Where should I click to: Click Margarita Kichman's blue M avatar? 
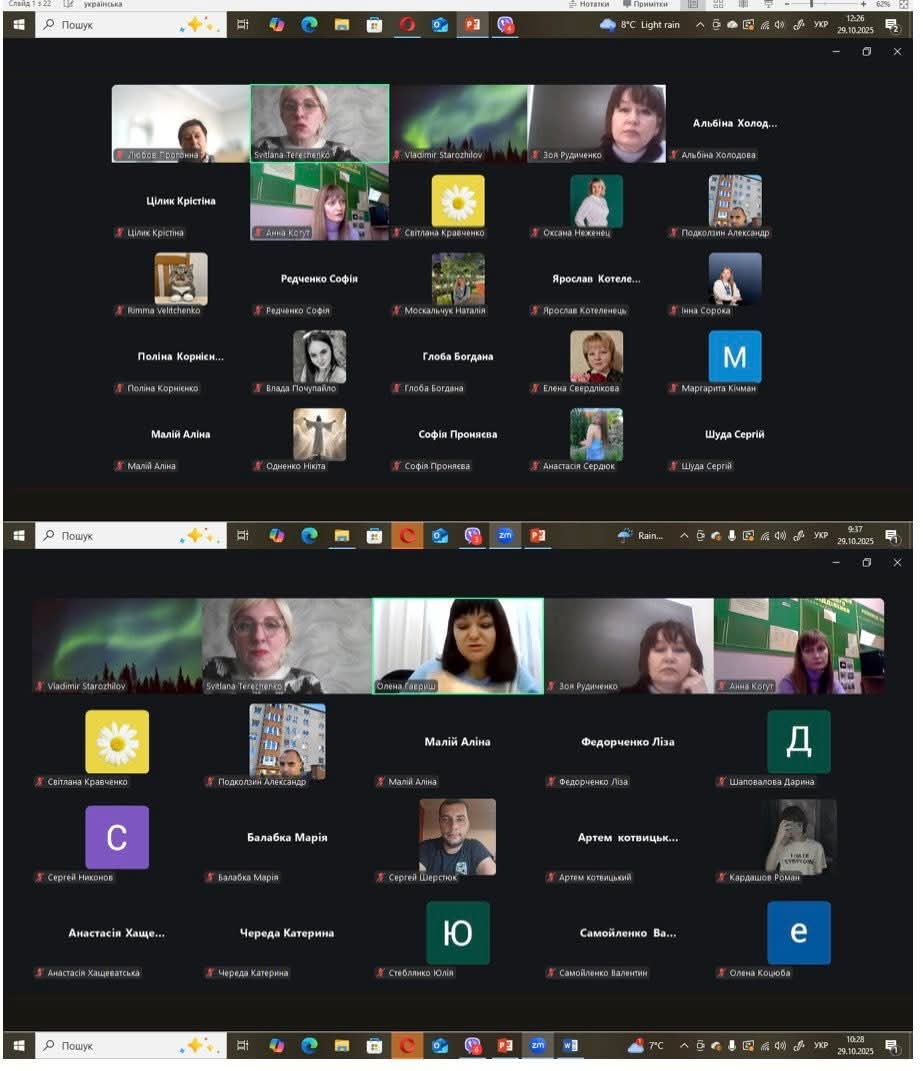[734, 356]
